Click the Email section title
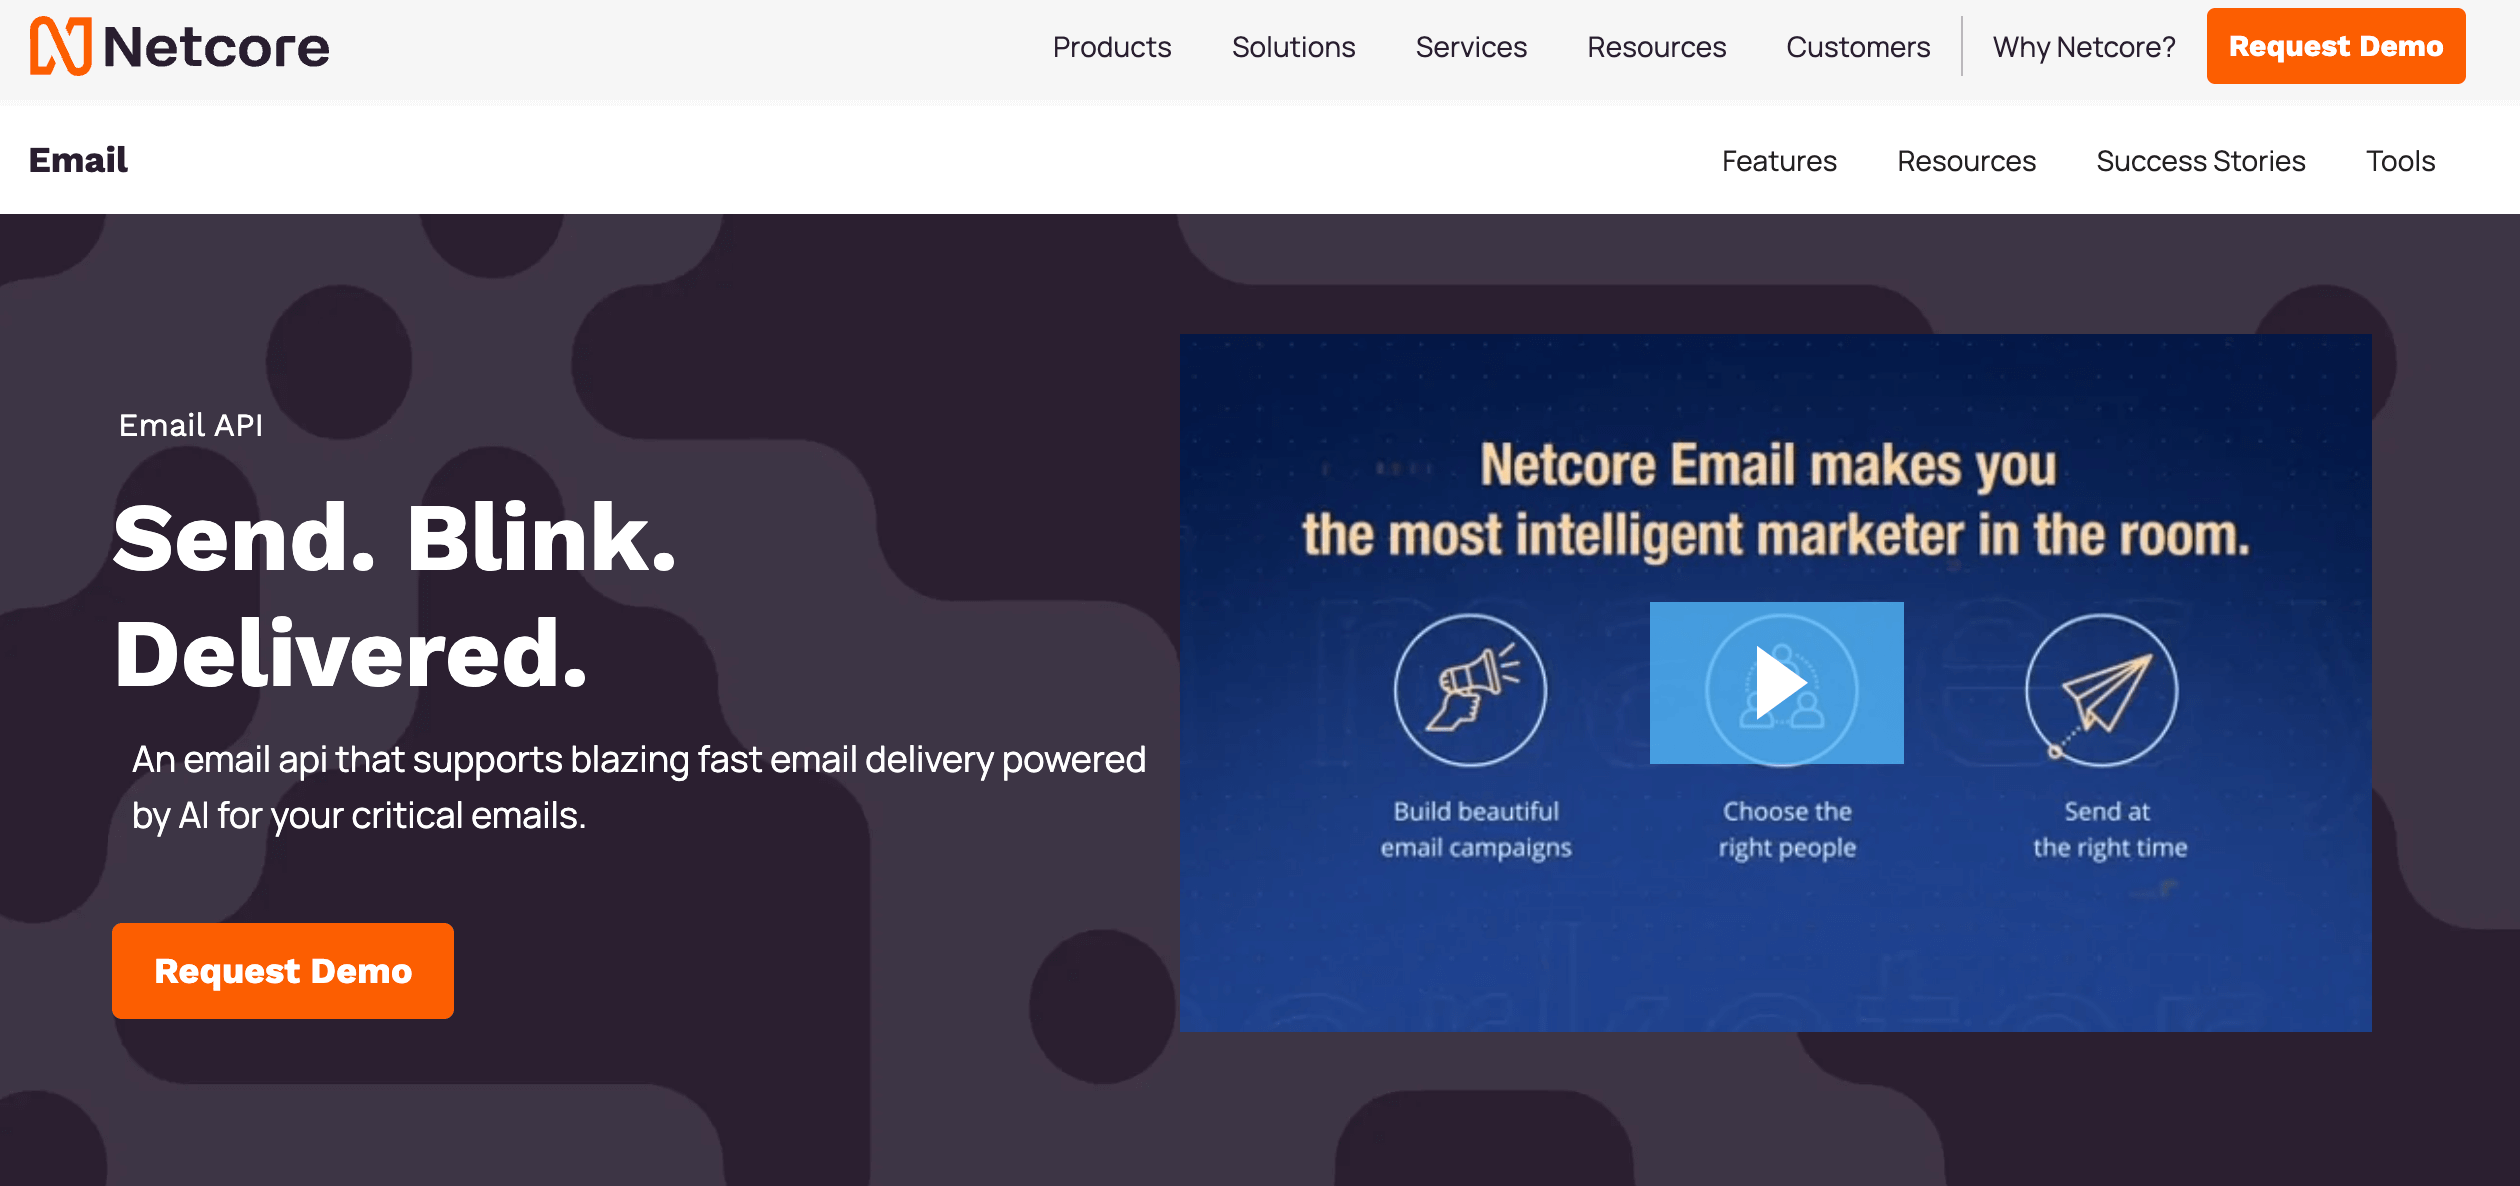The height and width of the screenshot is (1186, 2520). tap(78, 160)
